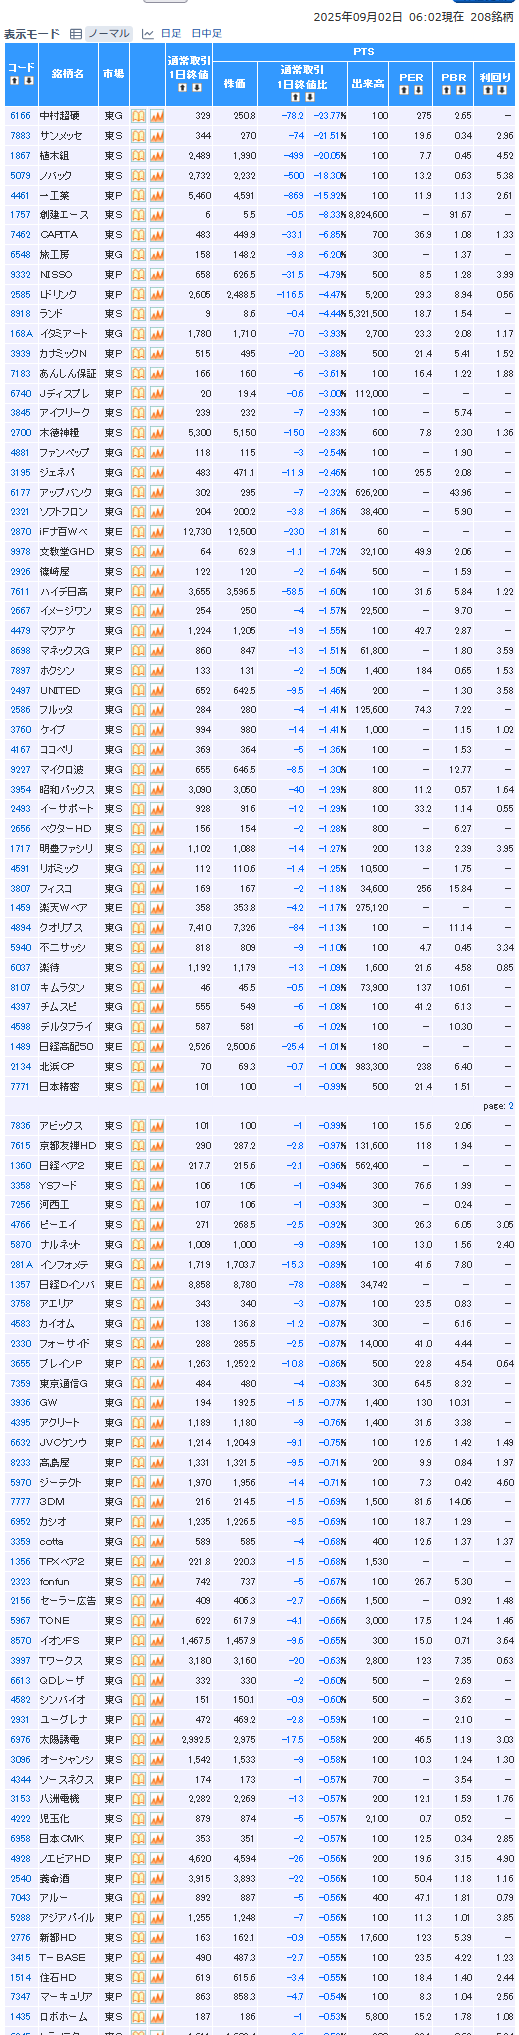Image resolution: width=519 pixels, height=2035 pixels.
Task: Open chart icon for 植木組 row
Action: [157, 156]
